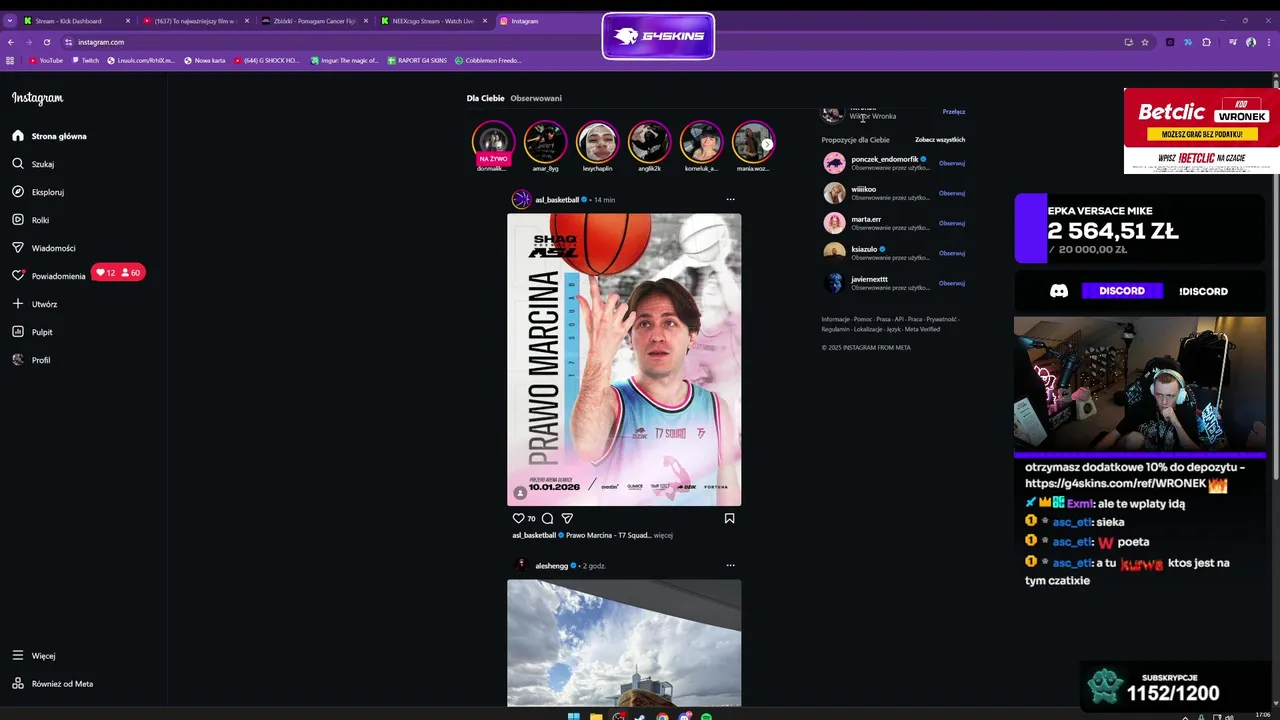Open Prawo Marcina post image

pos(624,360)
